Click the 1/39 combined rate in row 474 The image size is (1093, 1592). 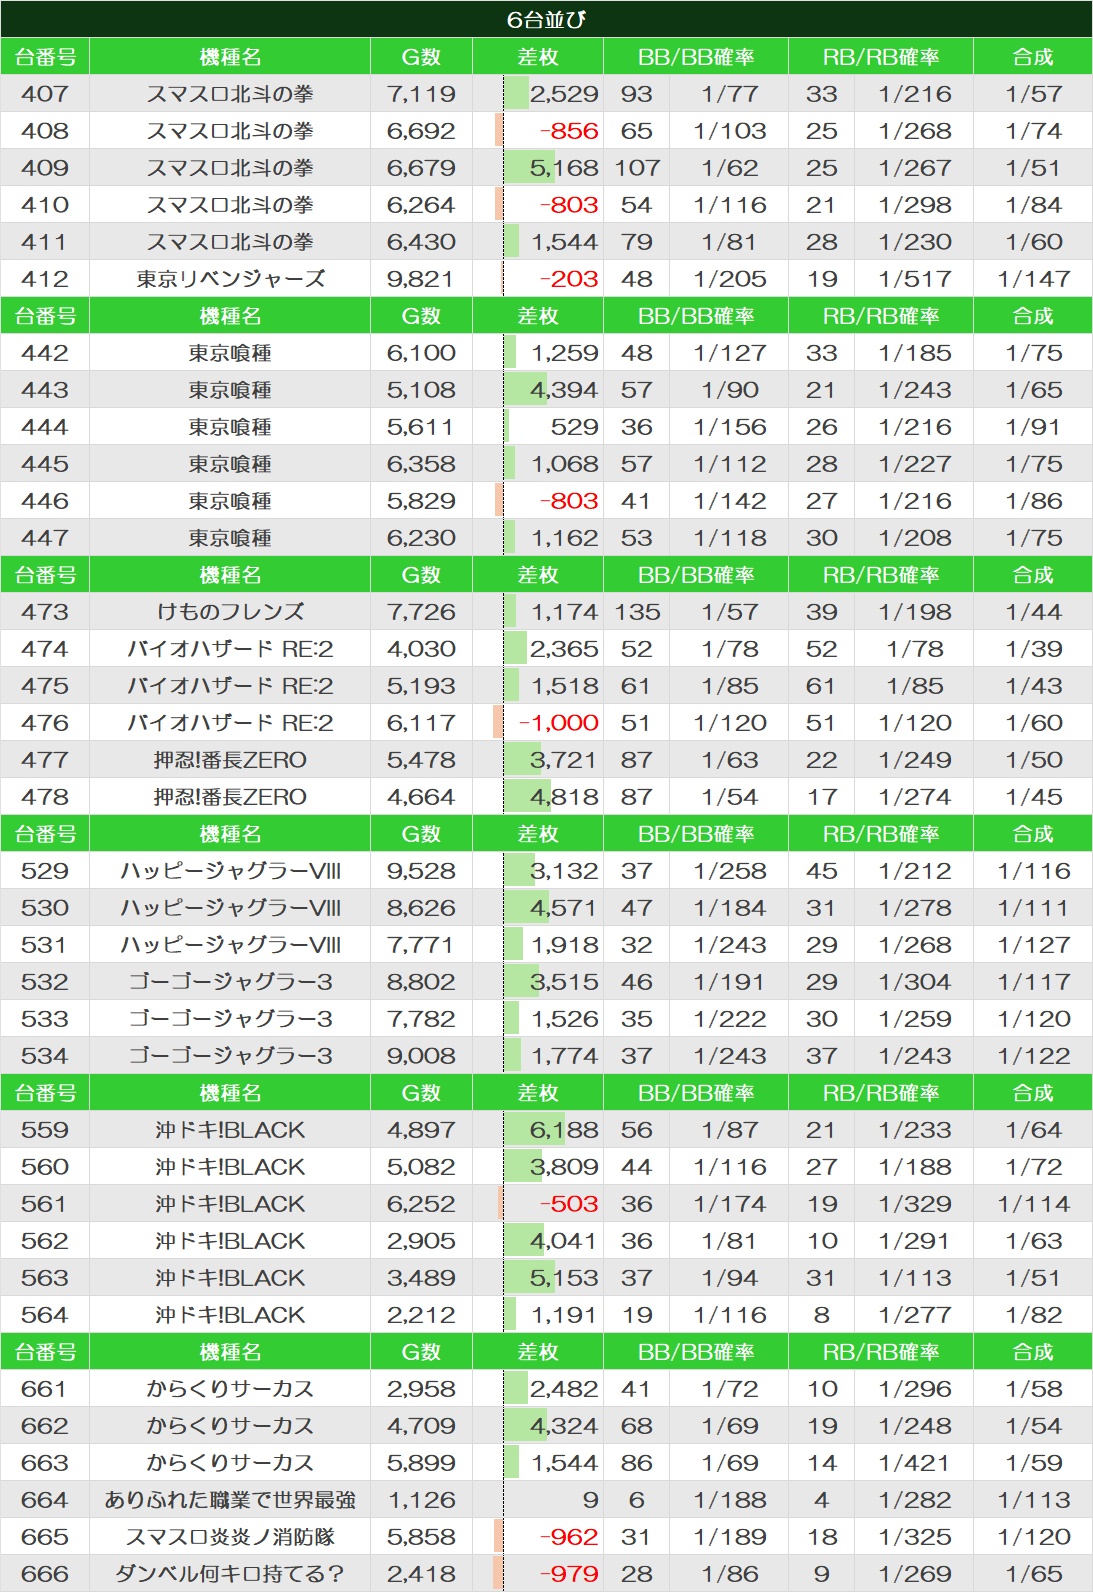click(1033, 649)
